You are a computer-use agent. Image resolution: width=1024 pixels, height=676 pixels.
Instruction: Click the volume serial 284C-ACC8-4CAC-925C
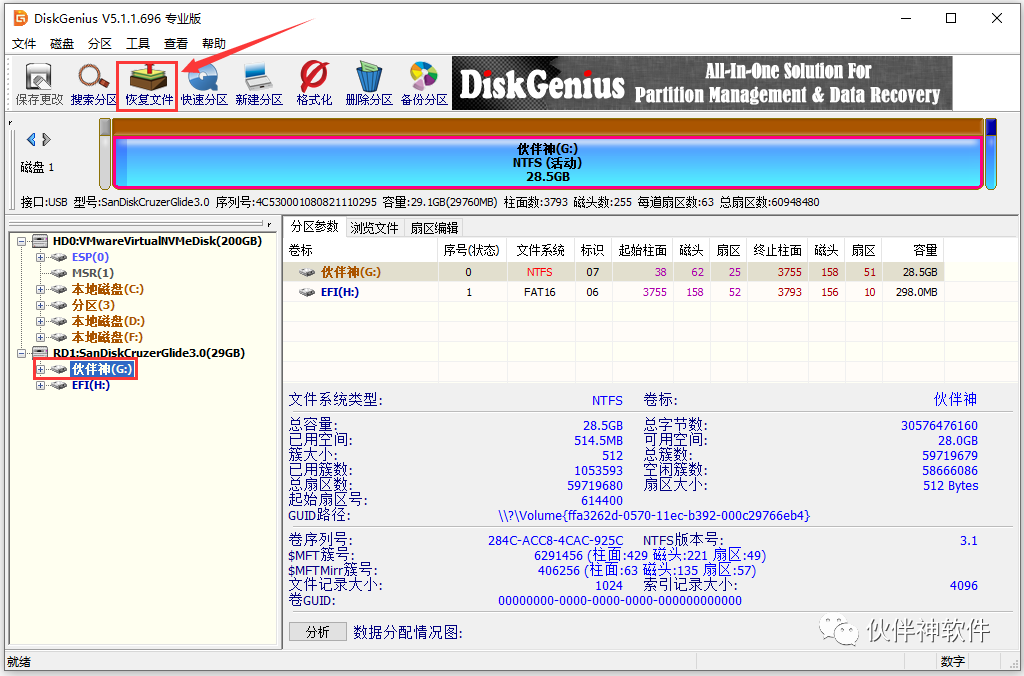555,541
